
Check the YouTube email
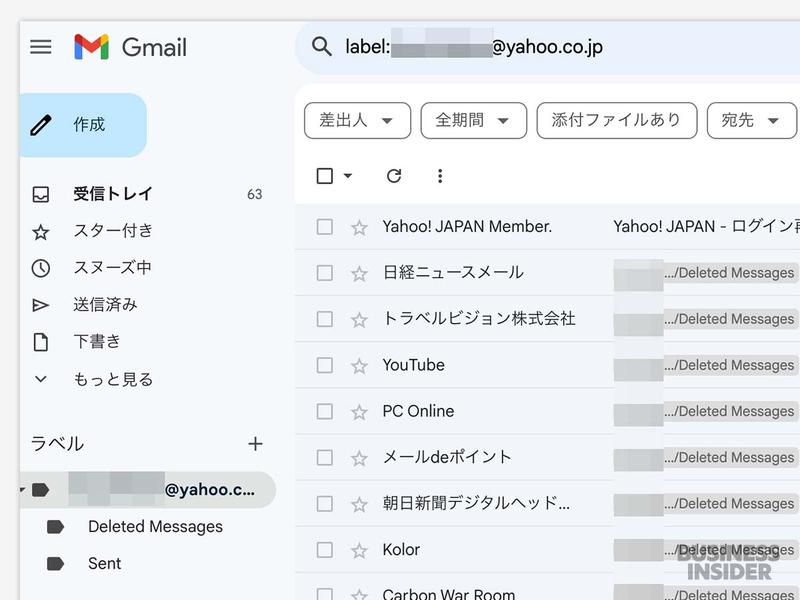coord(324,365)
